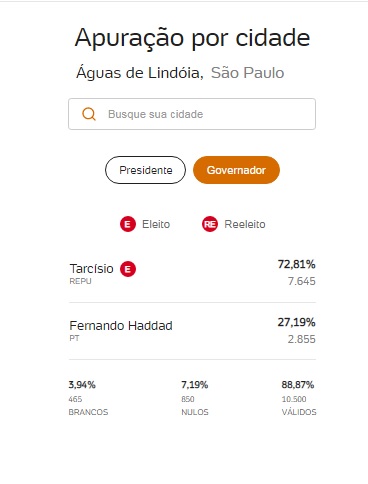
Task: Click the orange magnifying glass search icon
Action: point(89,114)
